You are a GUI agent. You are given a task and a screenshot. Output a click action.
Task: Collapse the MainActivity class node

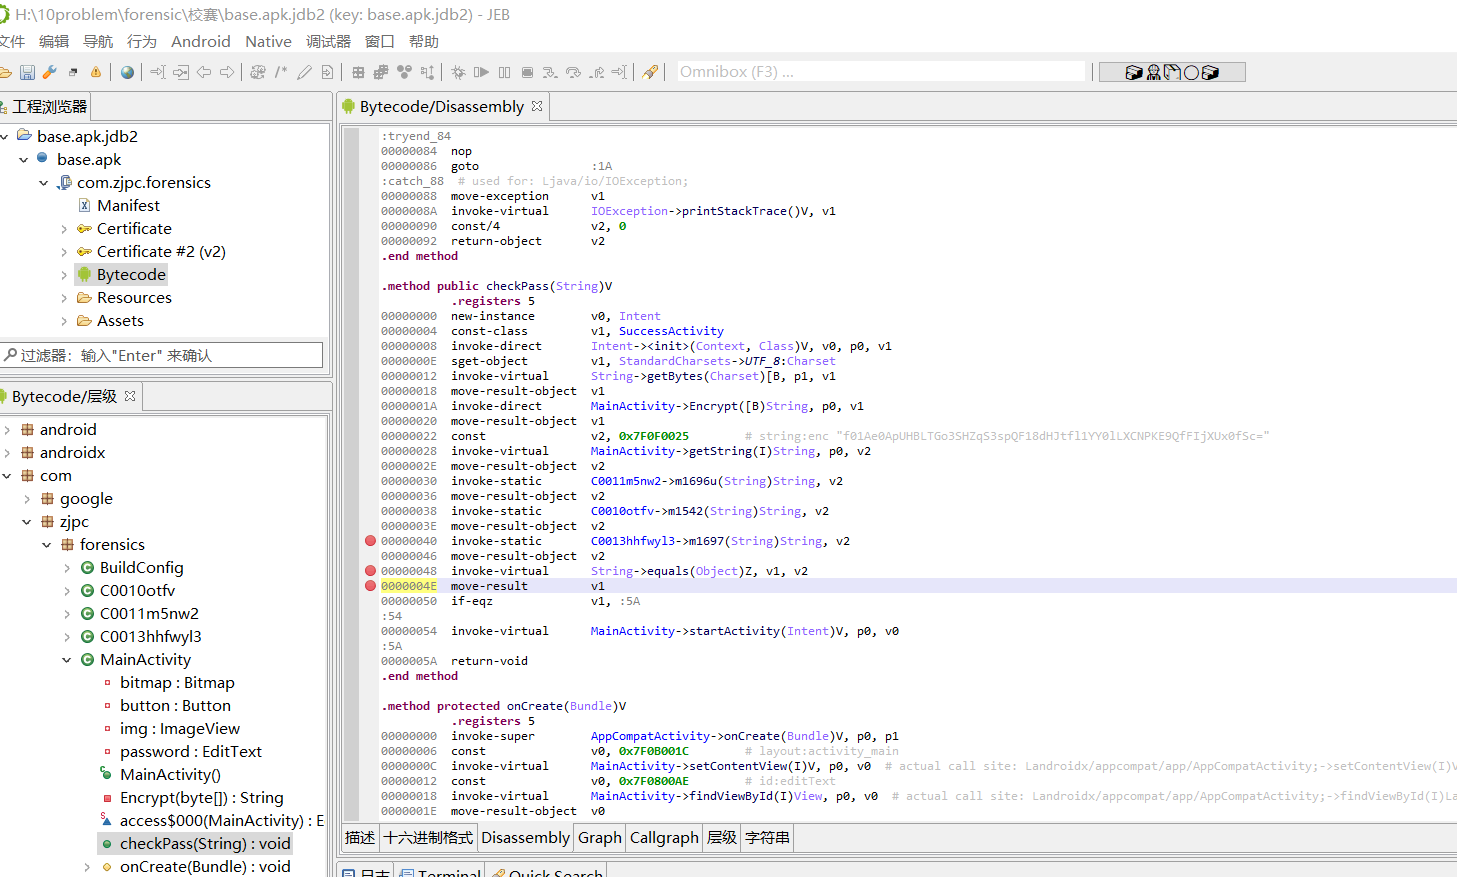[67, 660]
